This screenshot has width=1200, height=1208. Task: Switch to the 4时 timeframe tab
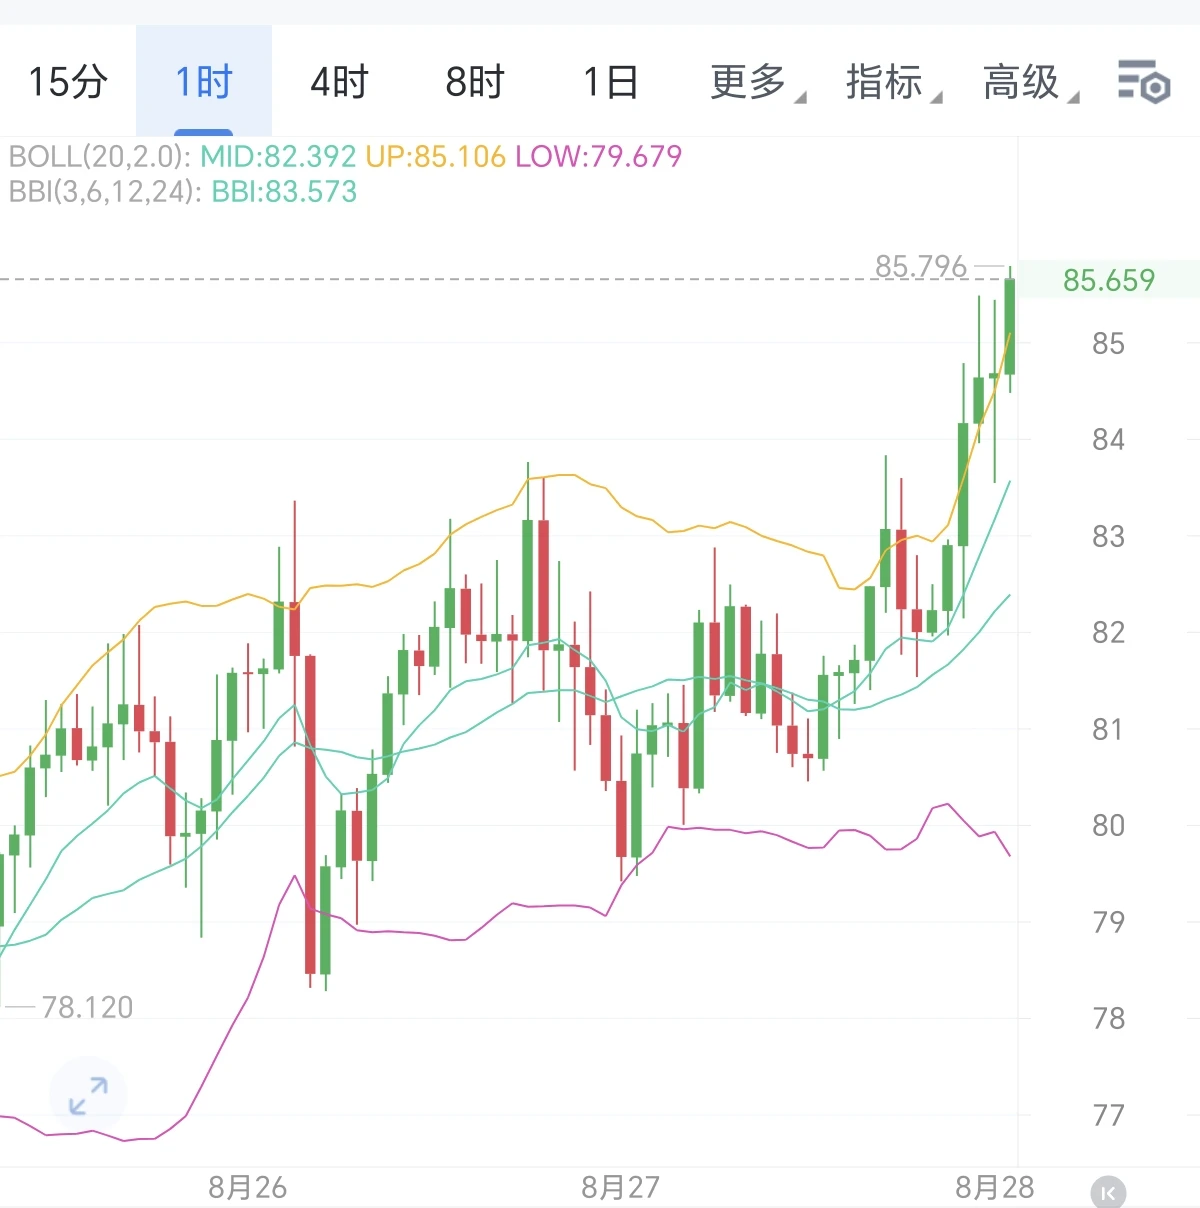click(339, 82)
